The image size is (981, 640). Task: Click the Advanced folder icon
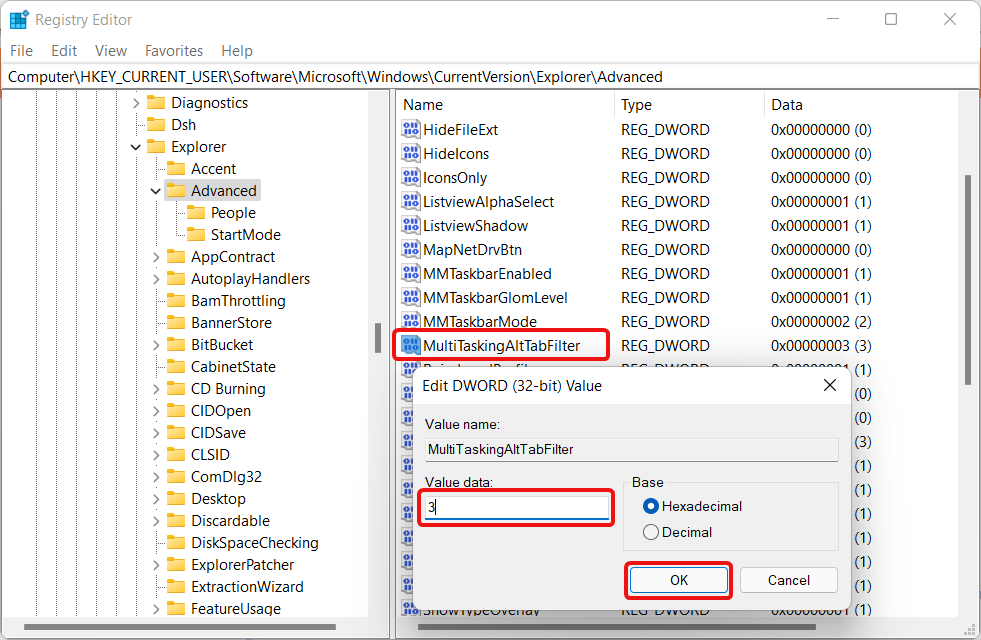176,190
